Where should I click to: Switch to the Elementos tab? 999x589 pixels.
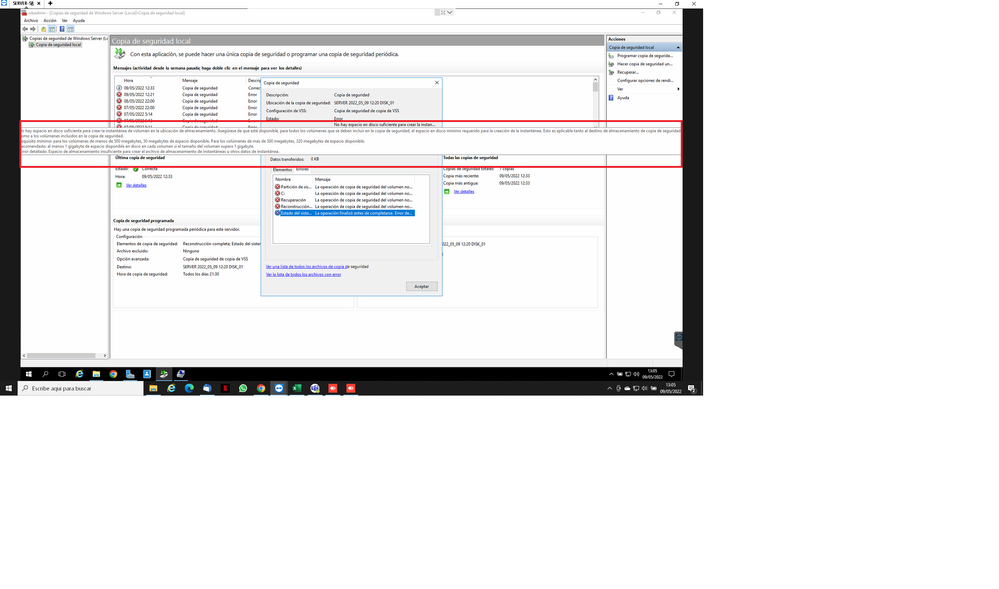pos(282,170)
